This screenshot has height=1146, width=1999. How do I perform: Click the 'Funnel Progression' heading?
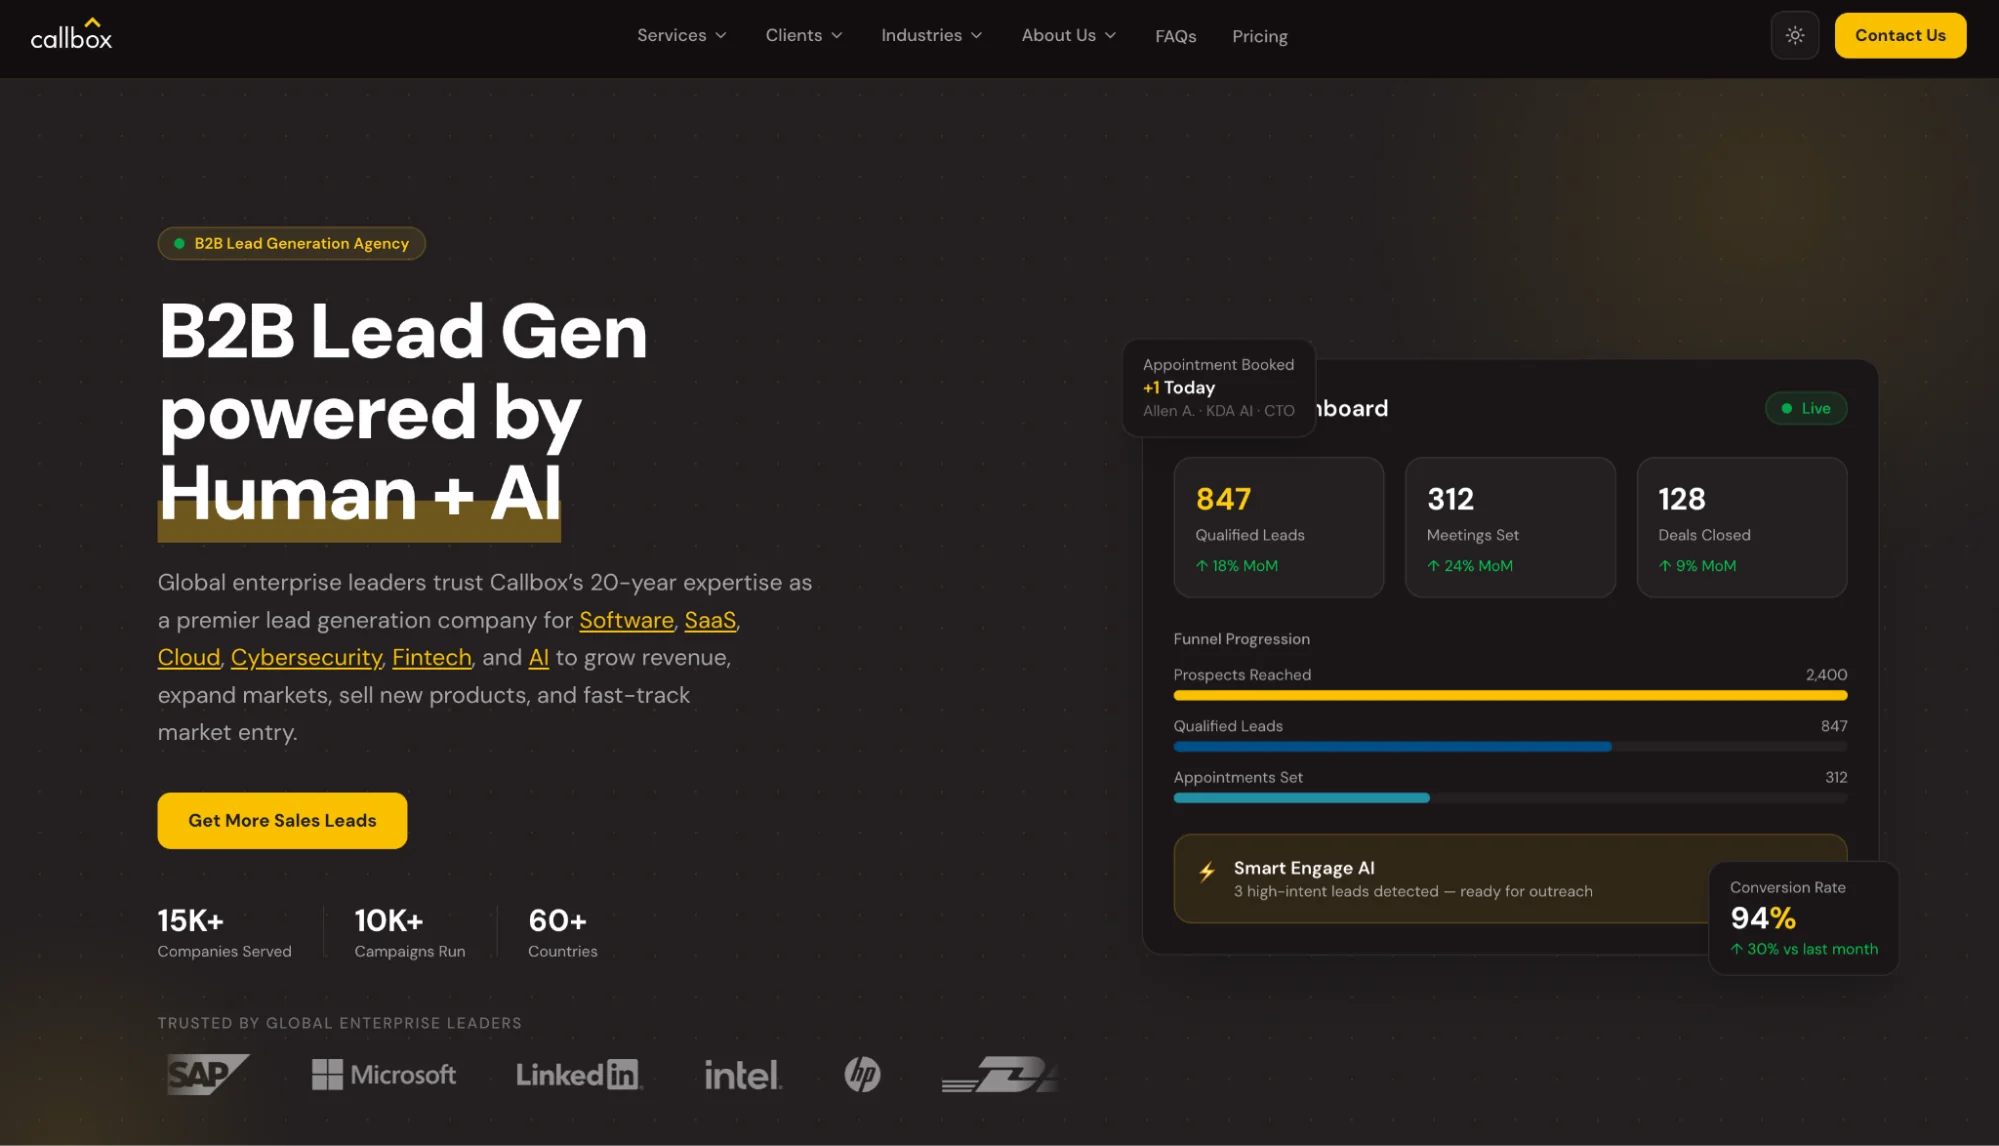coord(1241,639)
